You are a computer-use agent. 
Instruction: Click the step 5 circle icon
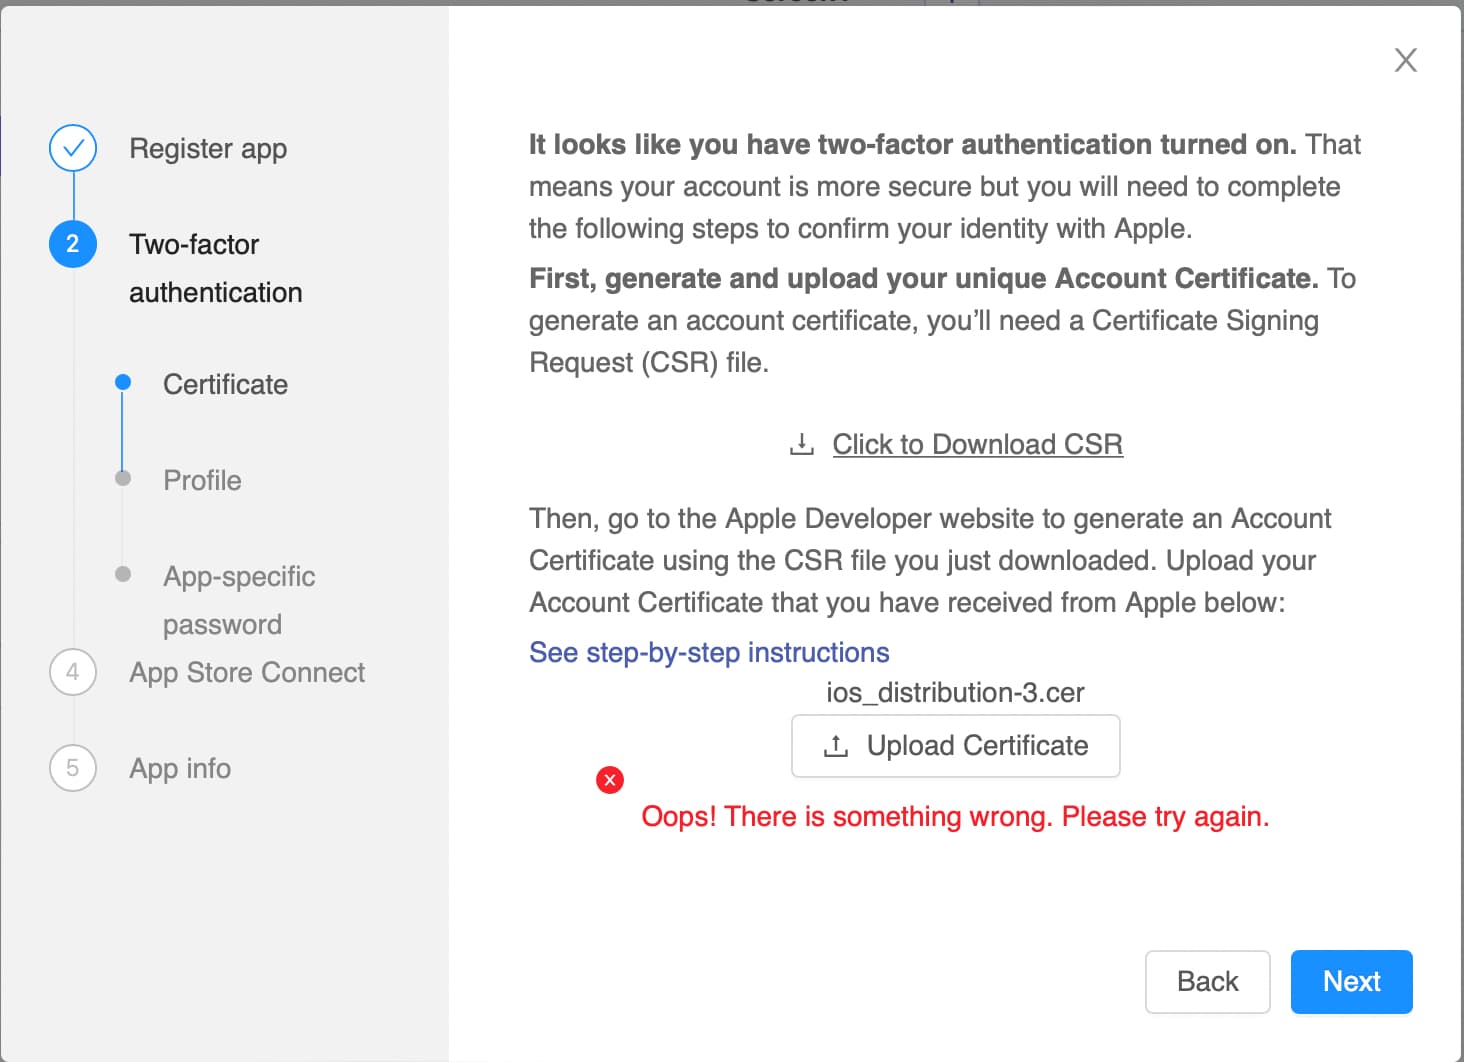[x=73, y=768]
